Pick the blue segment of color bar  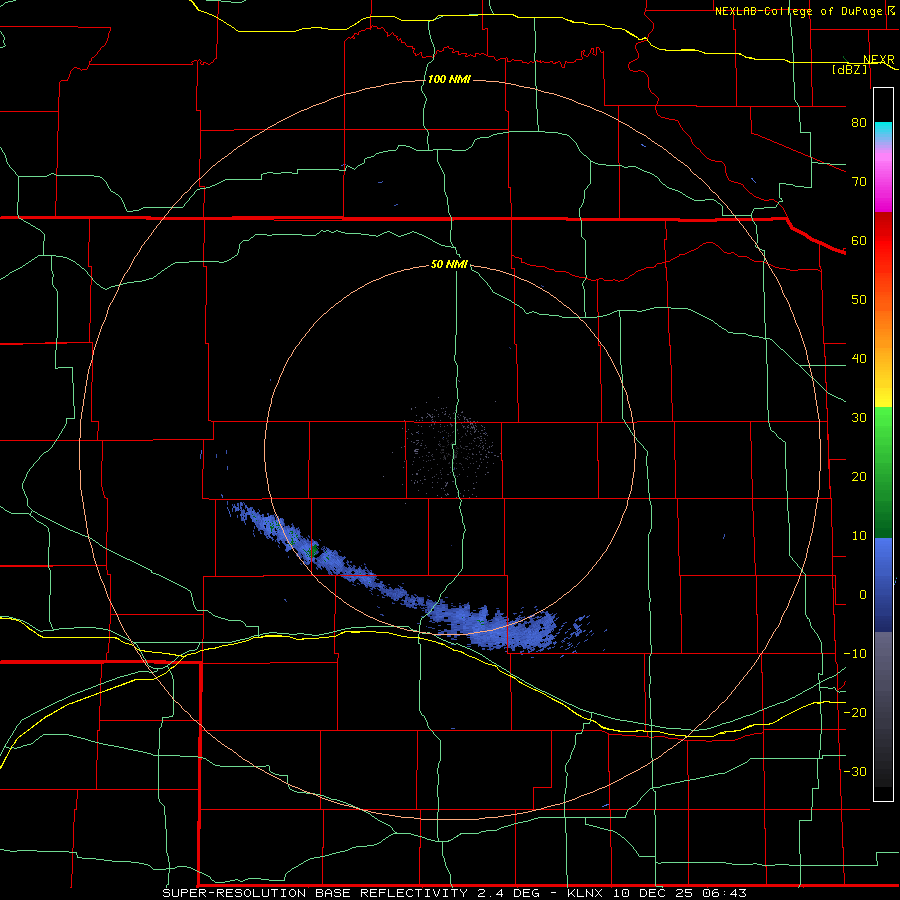pyautogui.click(x=883, y=584)
